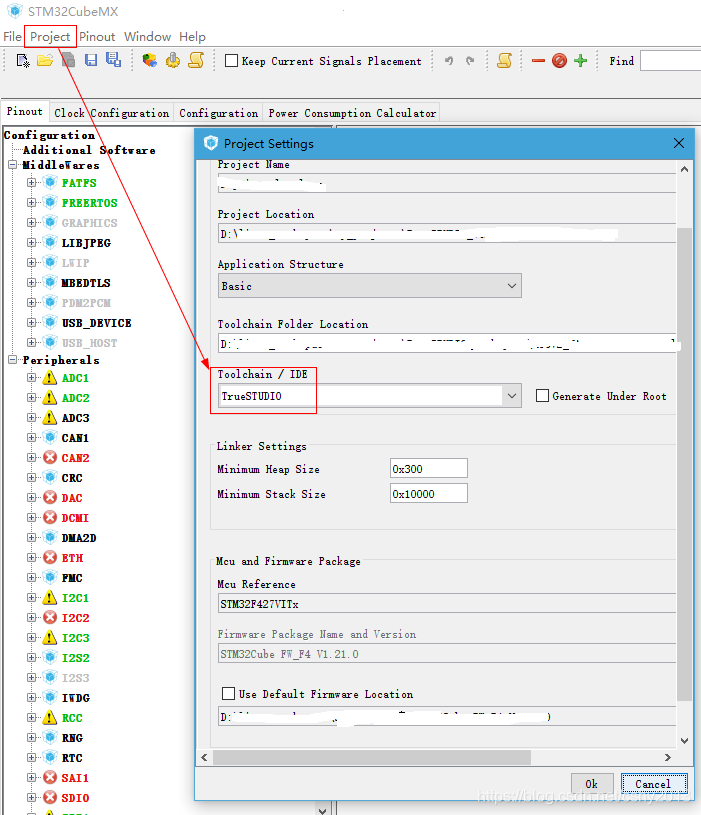Image resolution: width=701 pixels, height=815 pixels.
Task: Click the FMC cube icon
Action: coord(50,577)
